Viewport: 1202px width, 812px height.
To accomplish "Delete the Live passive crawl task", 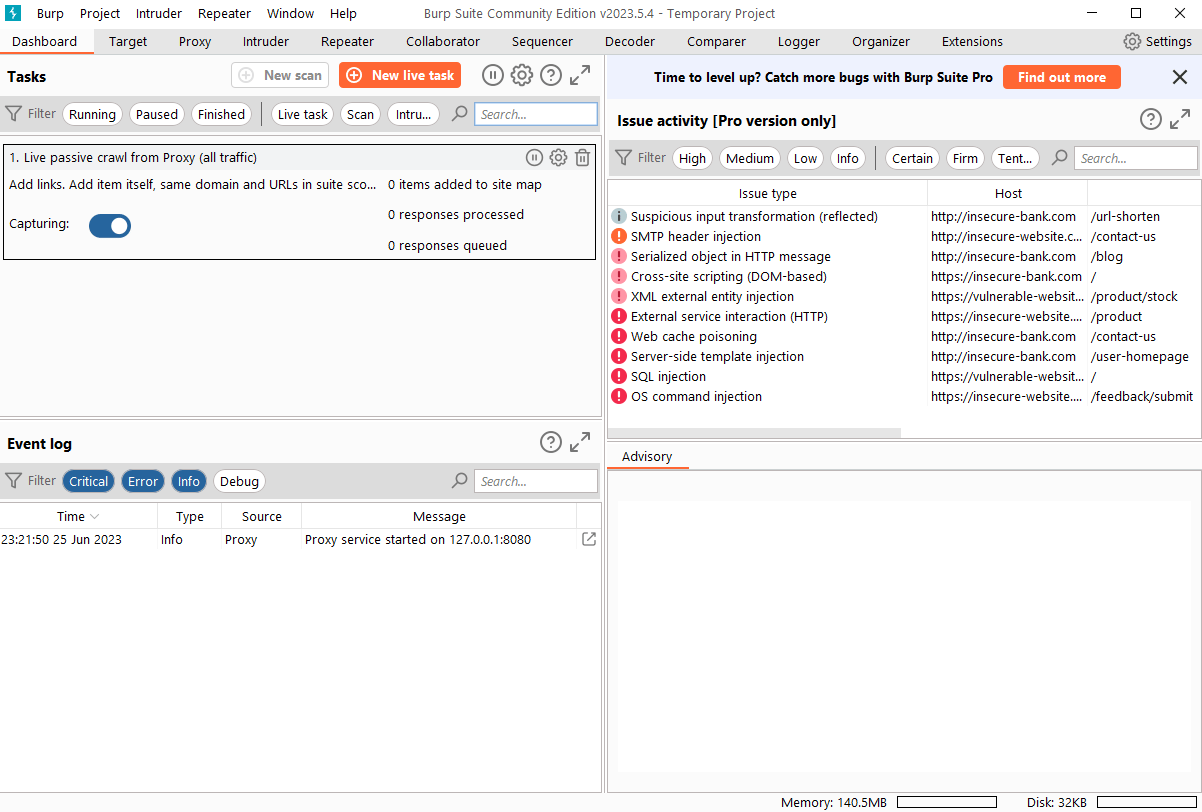I will 583,157.
